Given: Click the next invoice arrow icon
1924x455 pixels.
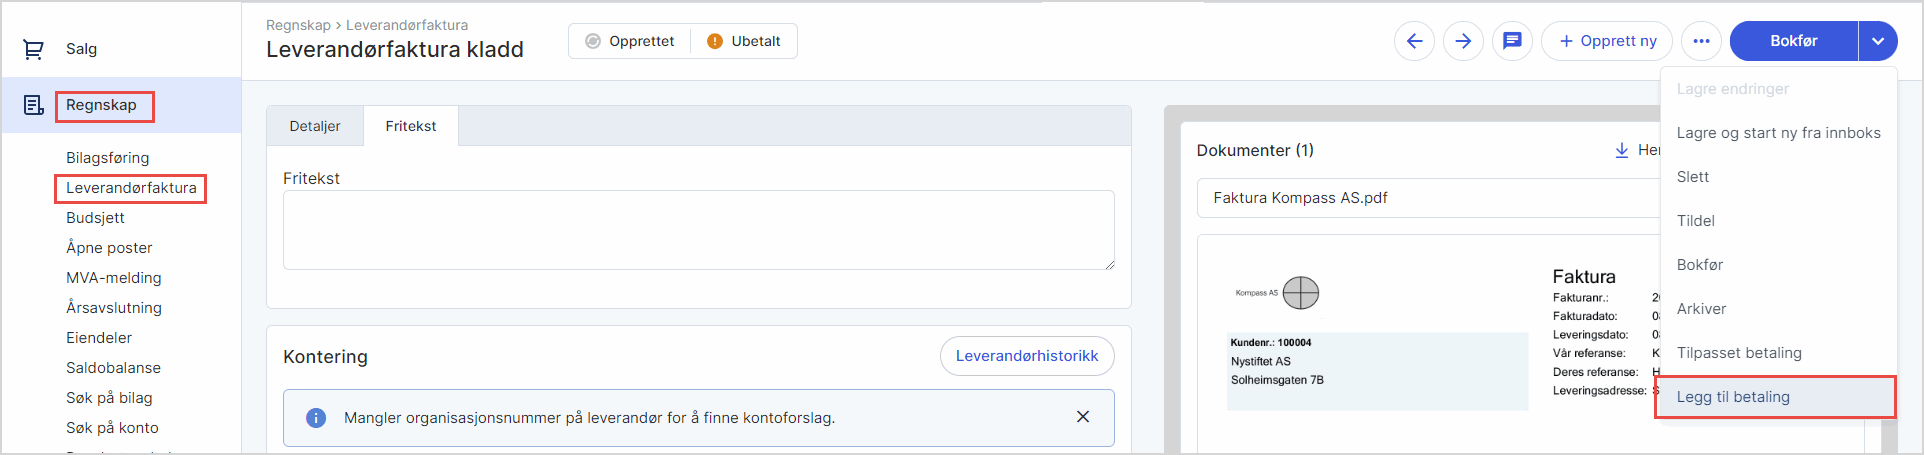Looking at the screenshot, I should pyautogui.click(x=1463, y=41).
